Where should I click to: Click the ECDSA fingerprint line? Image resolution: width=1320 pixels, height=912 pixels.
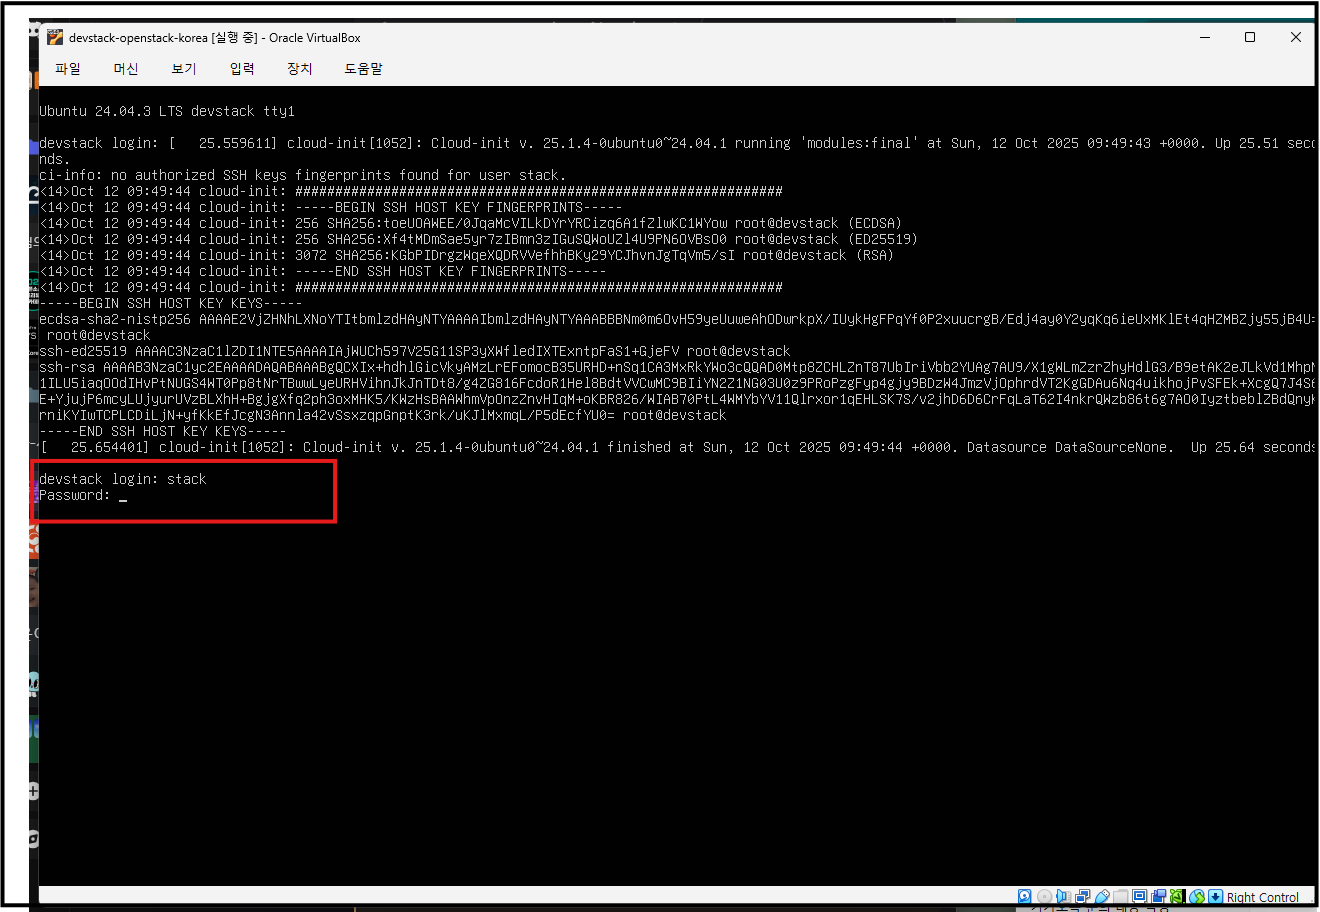click(470, 223)
